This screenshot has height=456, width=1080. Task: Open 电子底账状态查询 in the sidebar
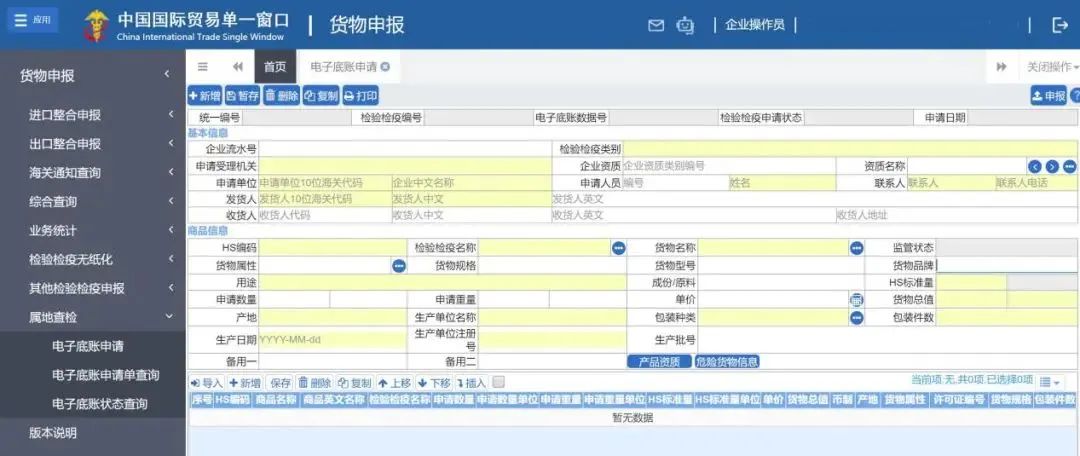100,404
